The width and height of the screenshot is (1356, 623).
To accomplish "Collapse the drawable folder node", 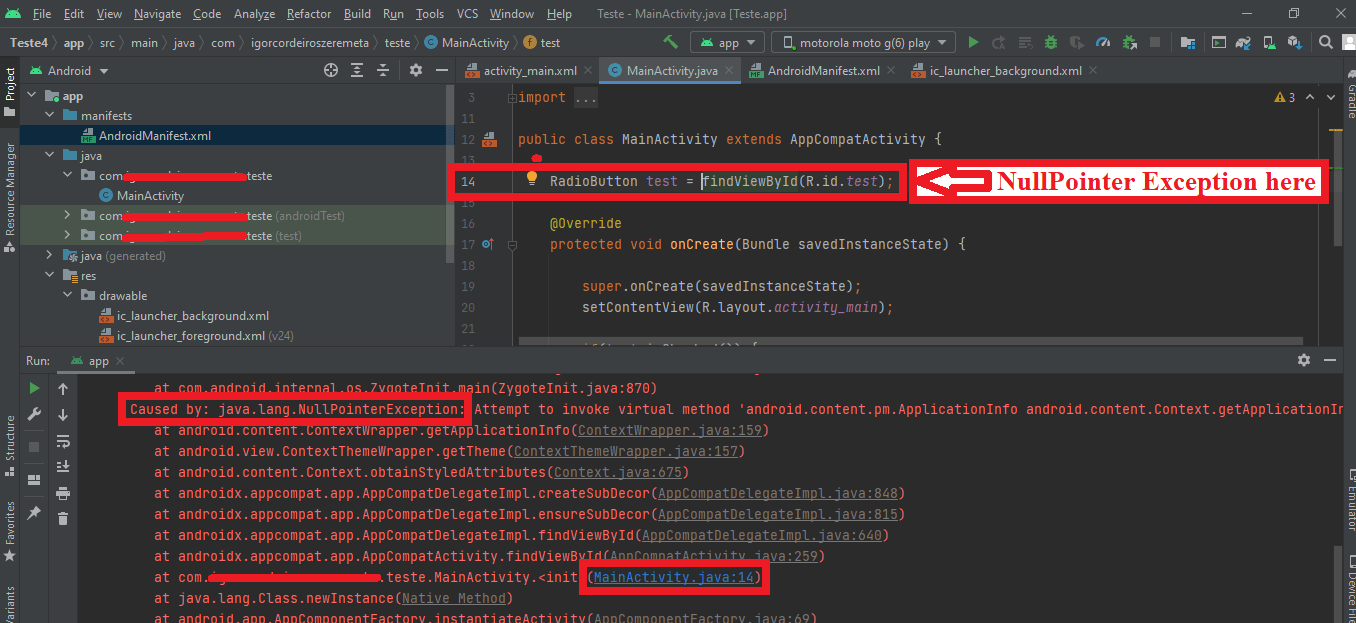I will (x=66, y=296).
